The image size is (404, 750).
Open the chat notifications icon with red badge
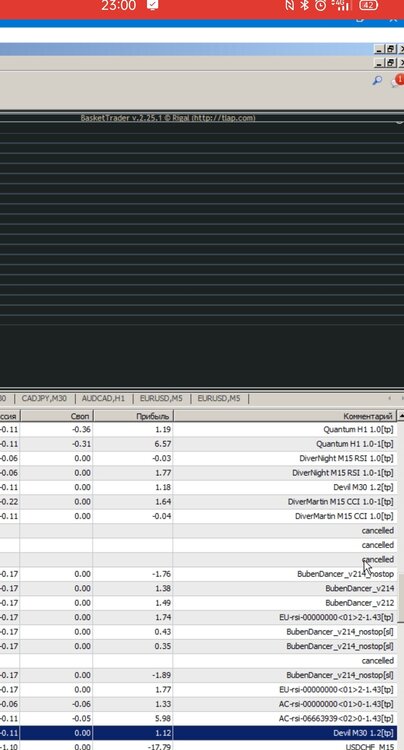tap(397, 80)
